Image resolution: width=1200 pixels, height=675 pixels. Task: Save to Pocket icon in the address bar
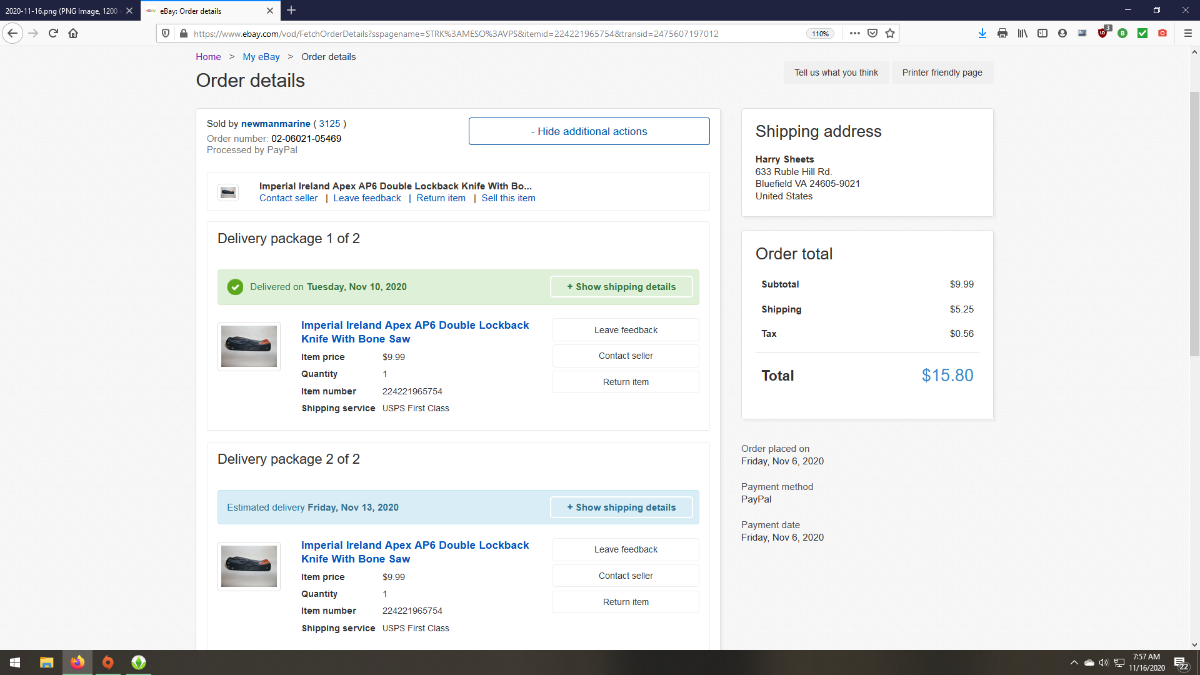[872, 33]
